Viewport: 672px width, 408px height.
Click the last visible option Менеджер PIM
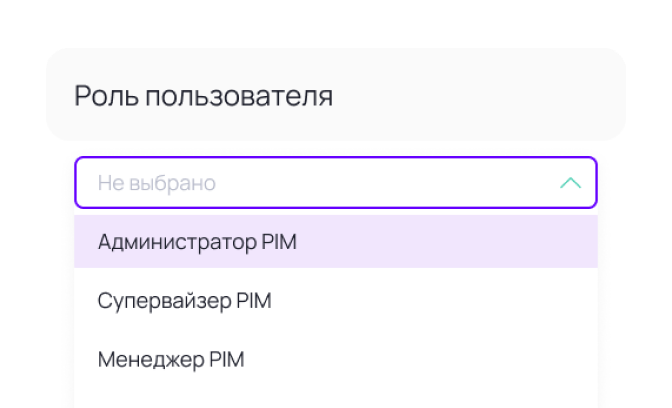[x=171, y=360]
